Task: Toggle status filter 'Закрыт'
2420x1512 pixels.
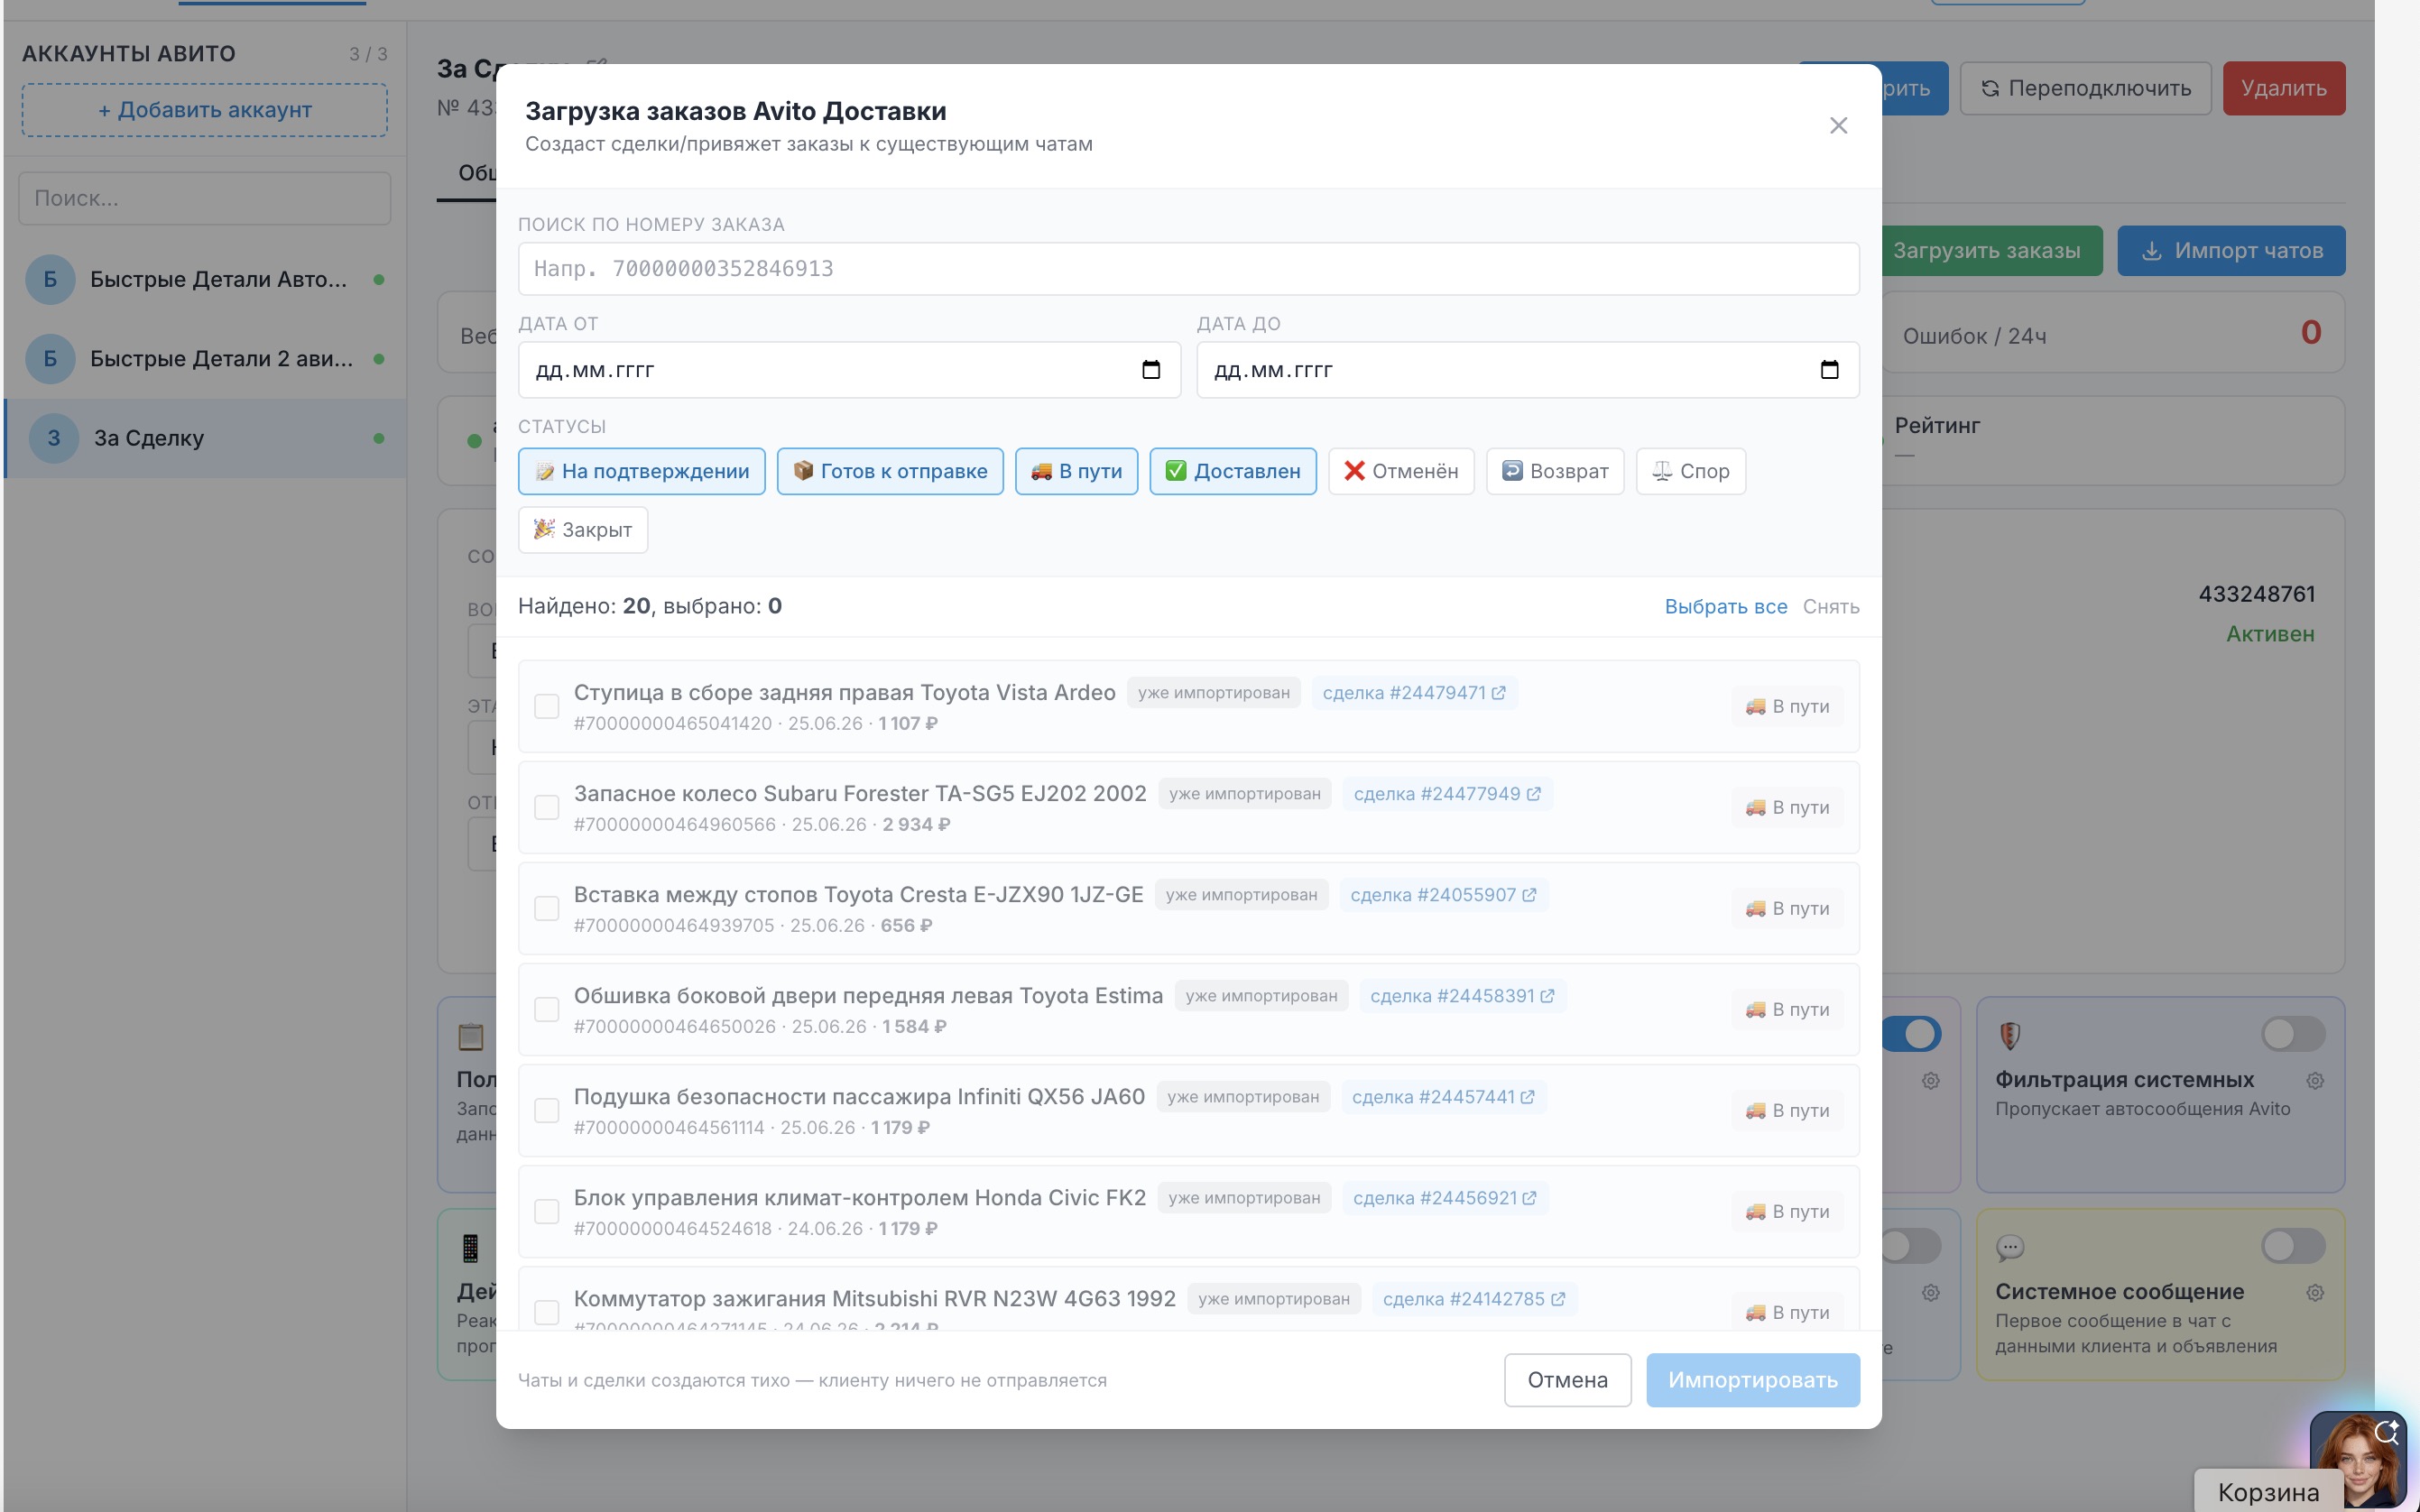Action: coord(583,530)
